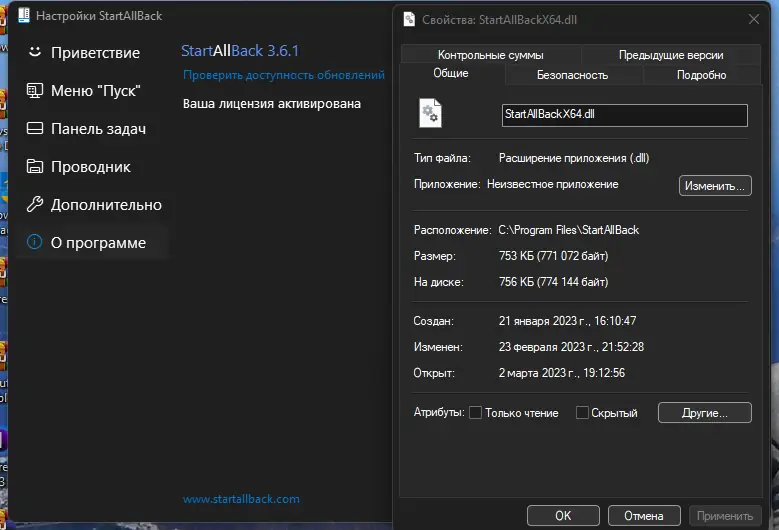The width and height of the screenshot is (779, 530).
Task: Open the Безопасность tab
Action: [x=572, y=75]
